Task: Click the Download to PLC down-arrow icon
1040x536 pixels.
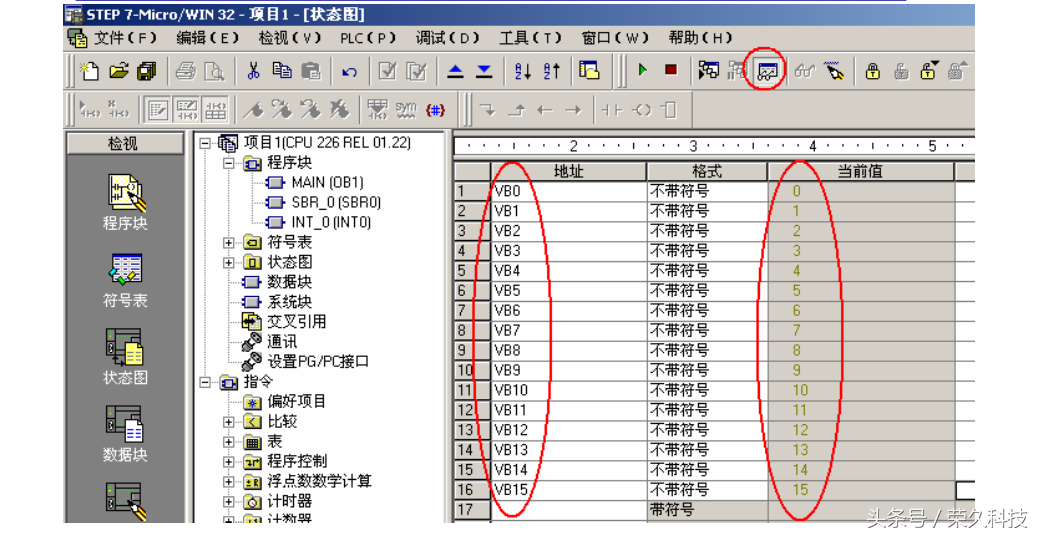Action: point(484,71)
